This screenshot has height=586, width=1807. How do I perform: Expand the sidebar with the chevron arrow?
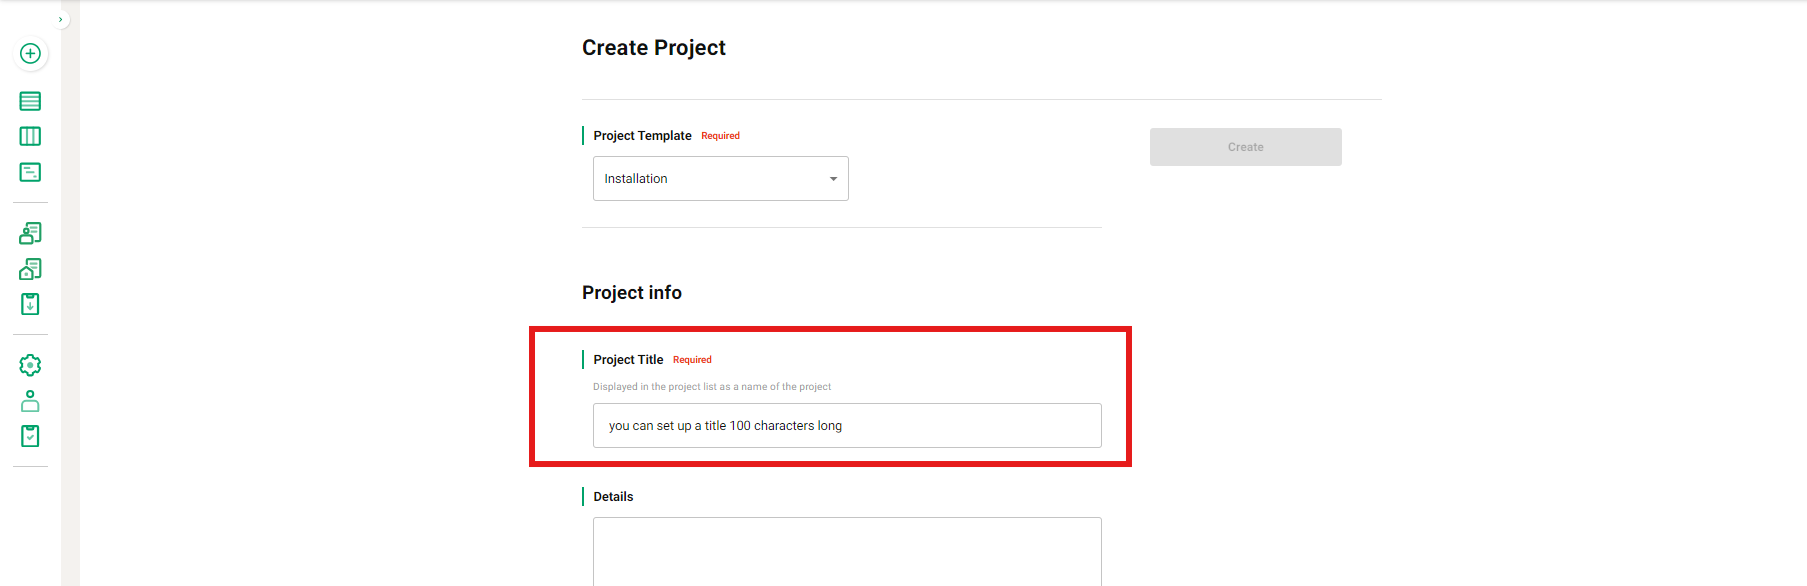point(61,19)
